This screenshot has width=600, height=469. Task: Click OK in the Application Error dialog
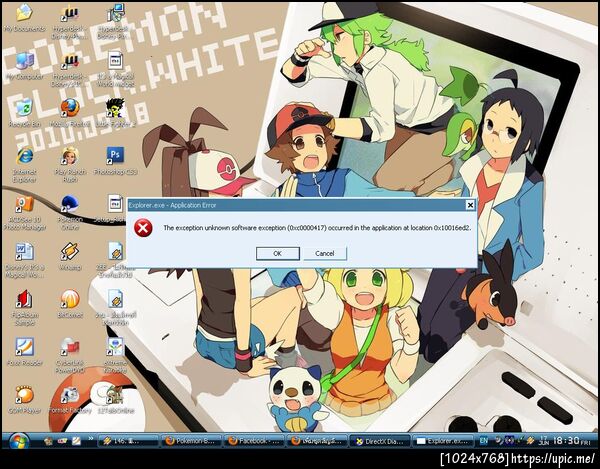point(277,253)
